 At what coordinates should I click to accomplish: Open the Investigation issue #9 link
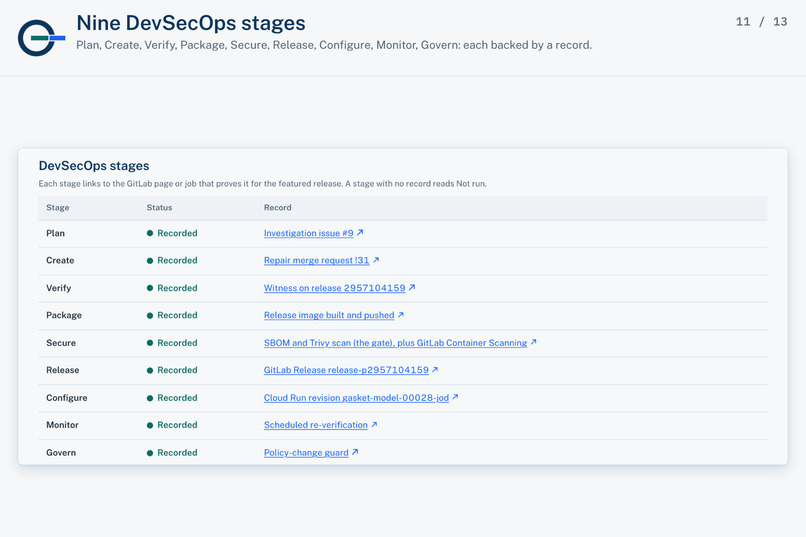pos(308,233)
